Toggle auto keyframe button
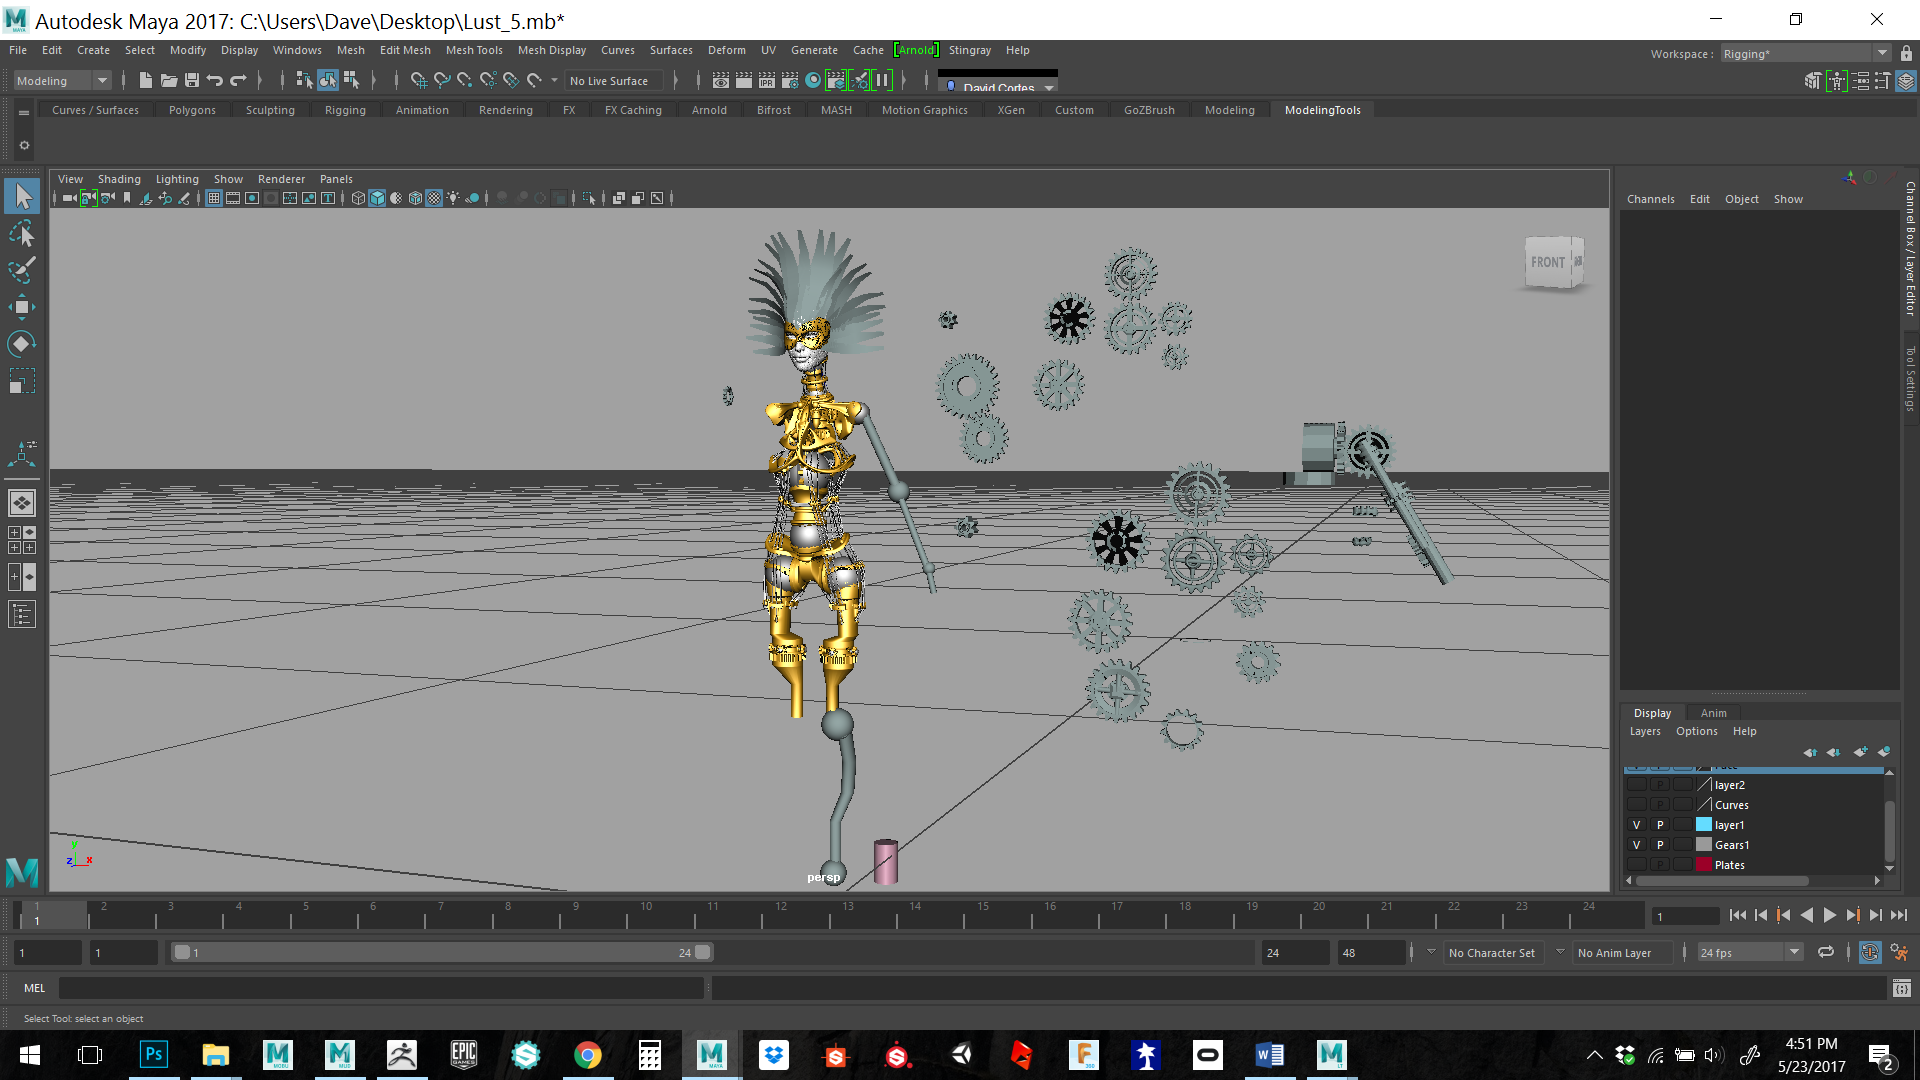This screenshot has width=1920, height=1080. 1870,953
